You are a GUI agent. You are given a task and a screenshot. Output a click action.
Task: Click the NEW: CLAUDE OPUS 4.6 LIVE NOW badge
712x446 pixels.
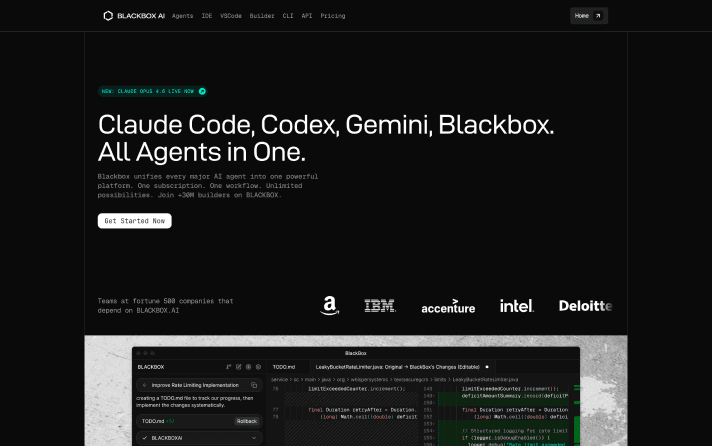click(153, 91)
